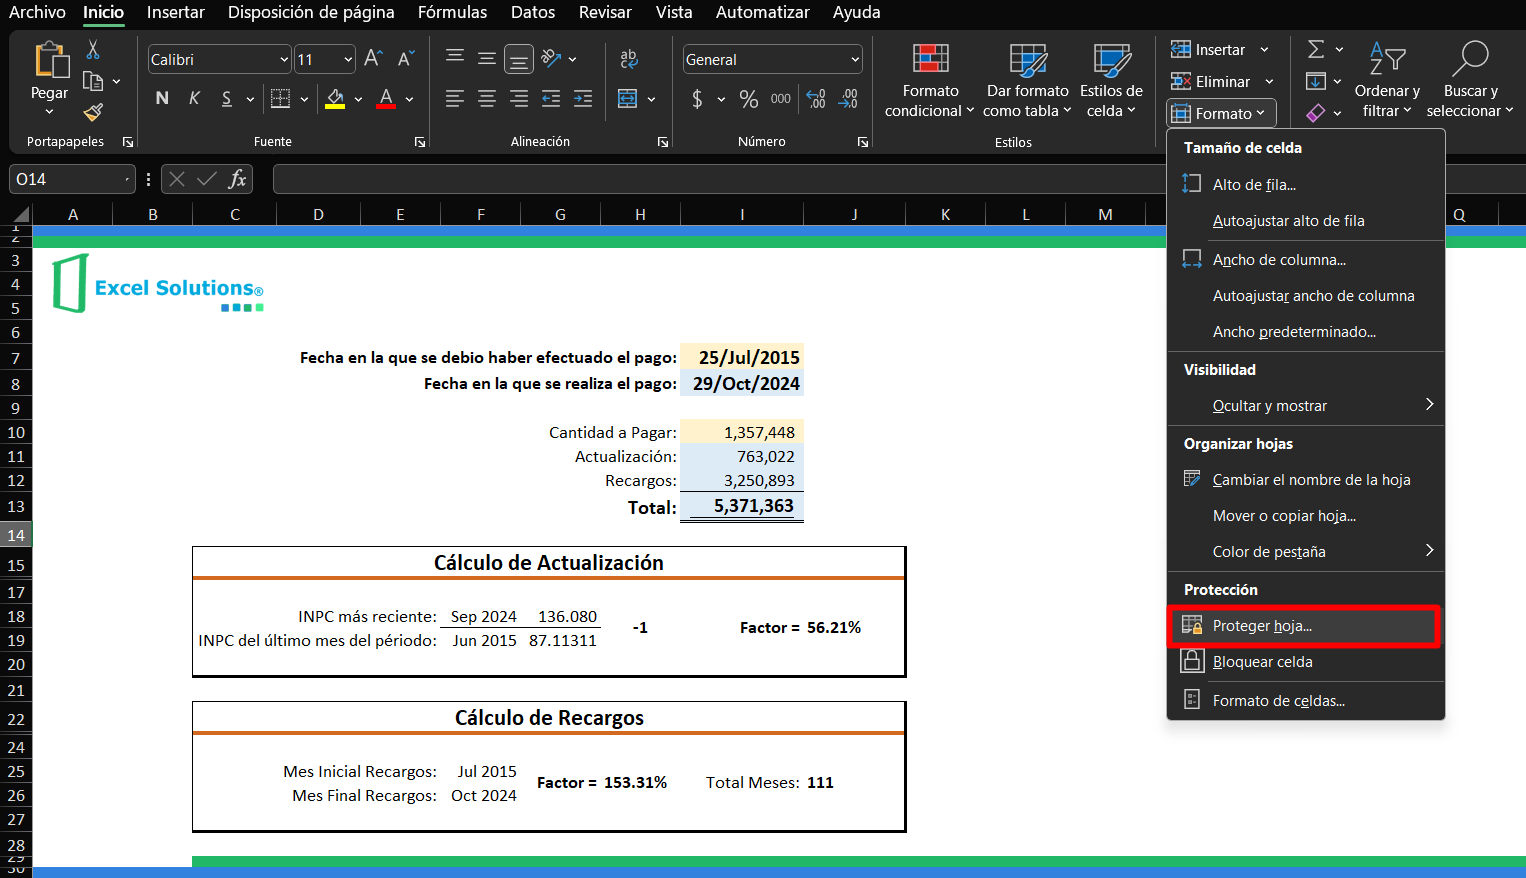The height and width of the screenshot is (878, 1526).
Task: Open Fuente dialog launcher
Action: click(x=420, y=142)
